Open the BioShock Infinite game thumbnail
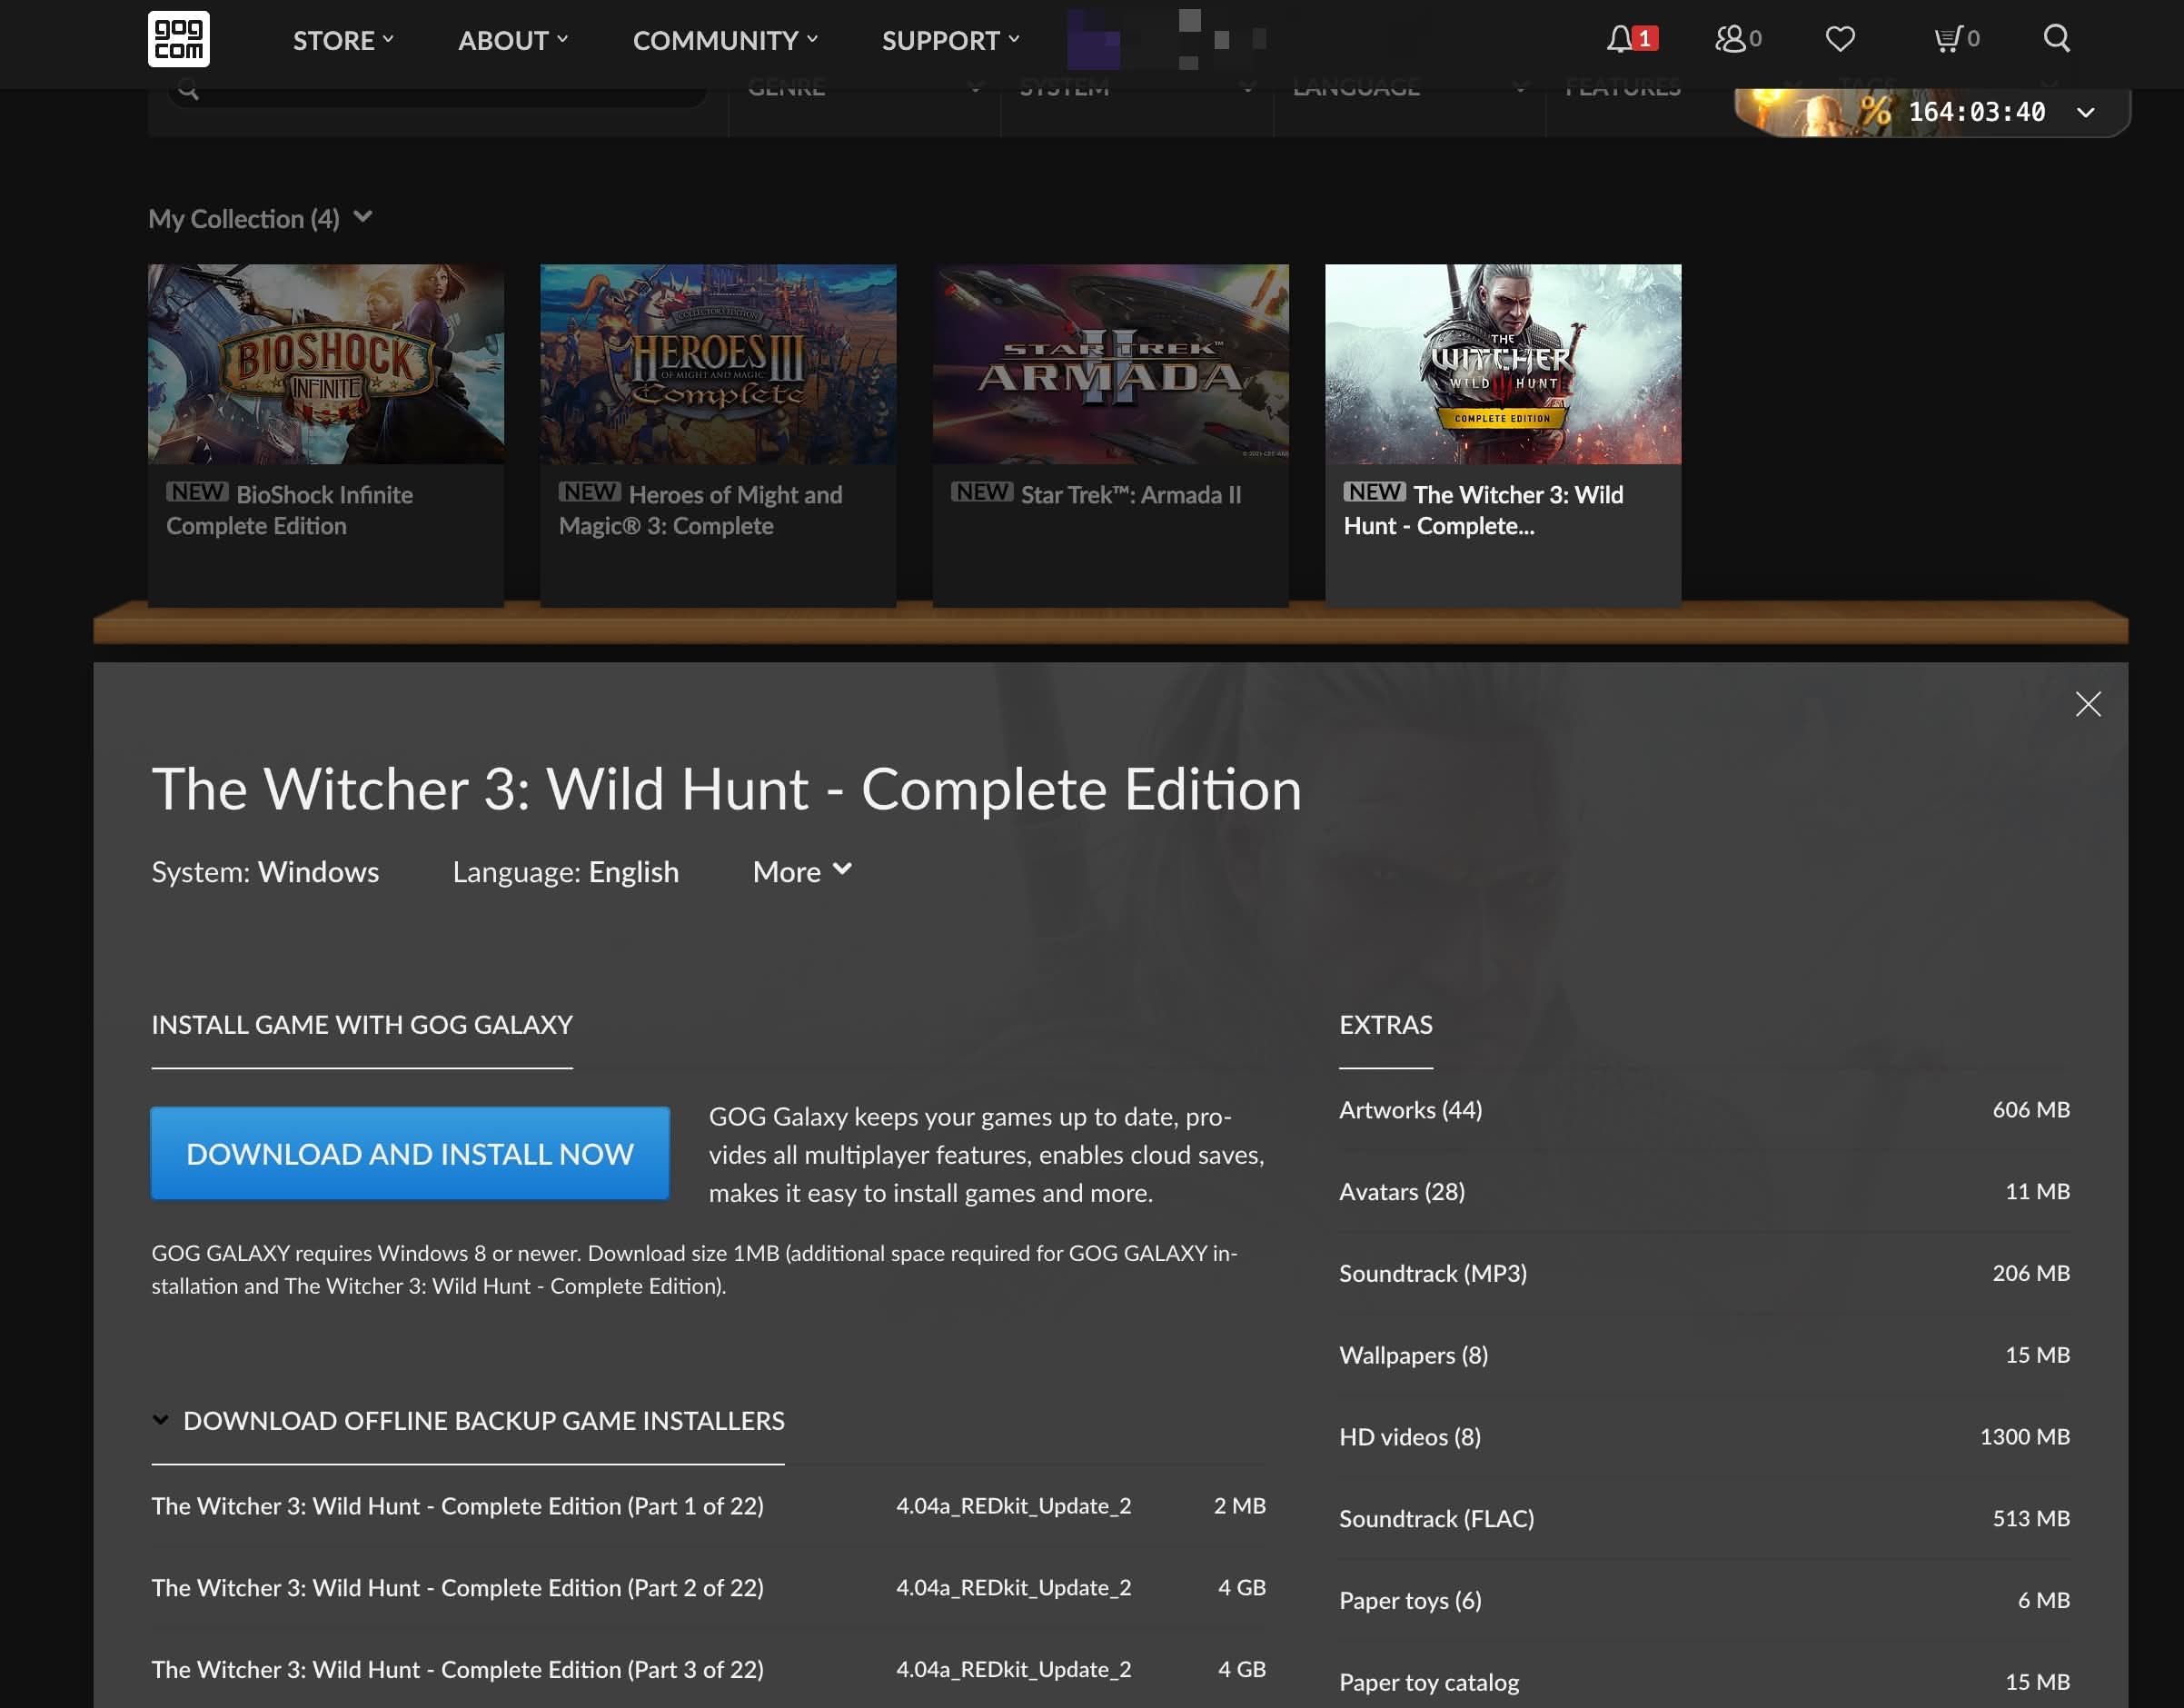2184x1708 pixels. coord(326,364)
